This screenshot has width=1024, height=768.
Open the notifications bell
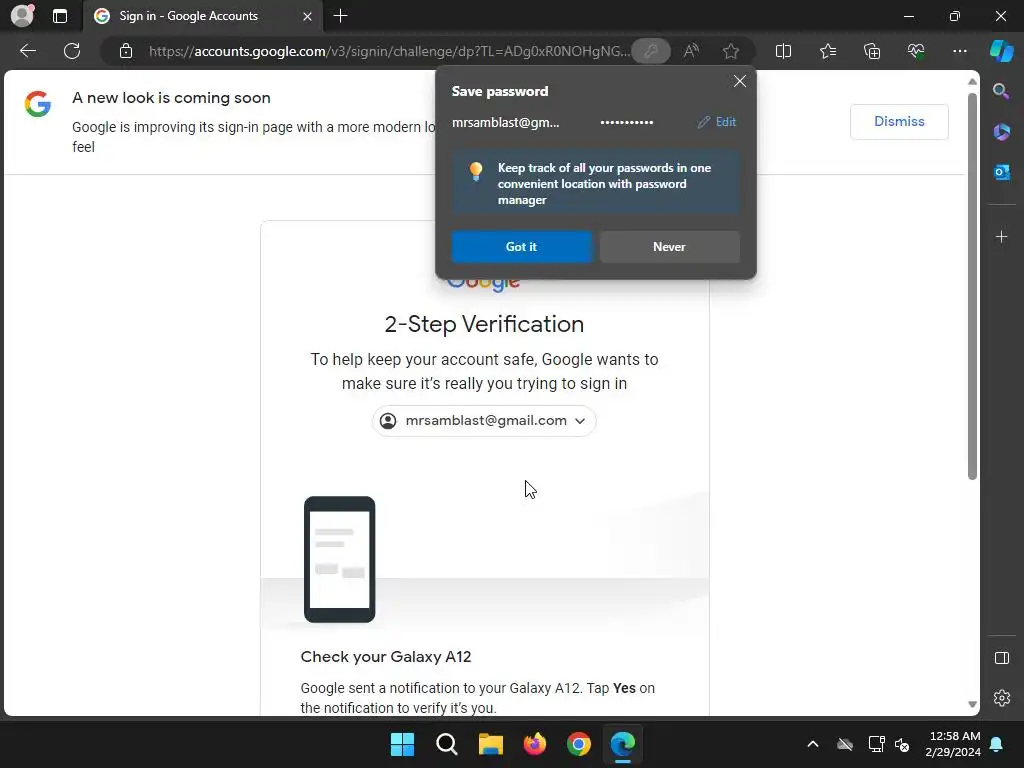(x=997, y=744)
